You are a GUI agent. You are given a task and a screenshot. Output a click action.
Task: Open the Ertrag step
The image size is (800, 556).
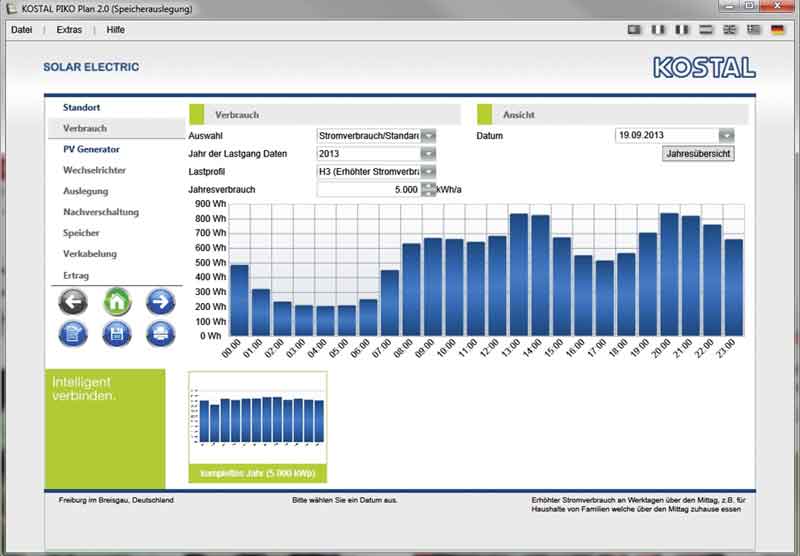click(76, 275)
